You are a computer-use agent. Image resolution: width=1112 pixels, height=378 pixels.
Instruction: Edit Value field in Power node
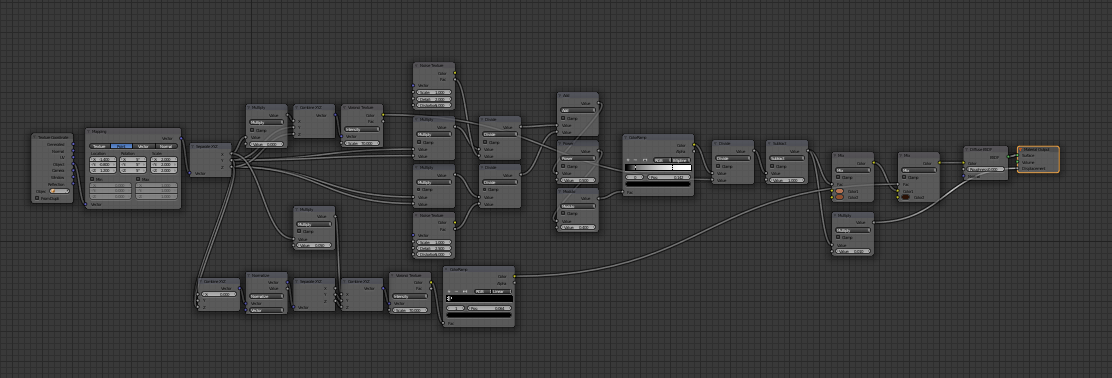click(x=578, y=180)
